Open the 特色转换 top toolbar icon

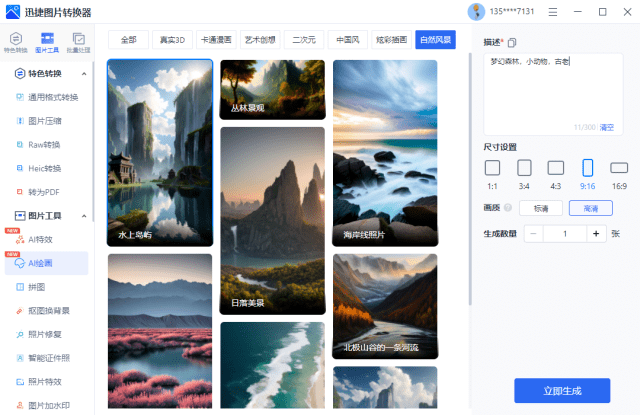click(x=16, y=41)
